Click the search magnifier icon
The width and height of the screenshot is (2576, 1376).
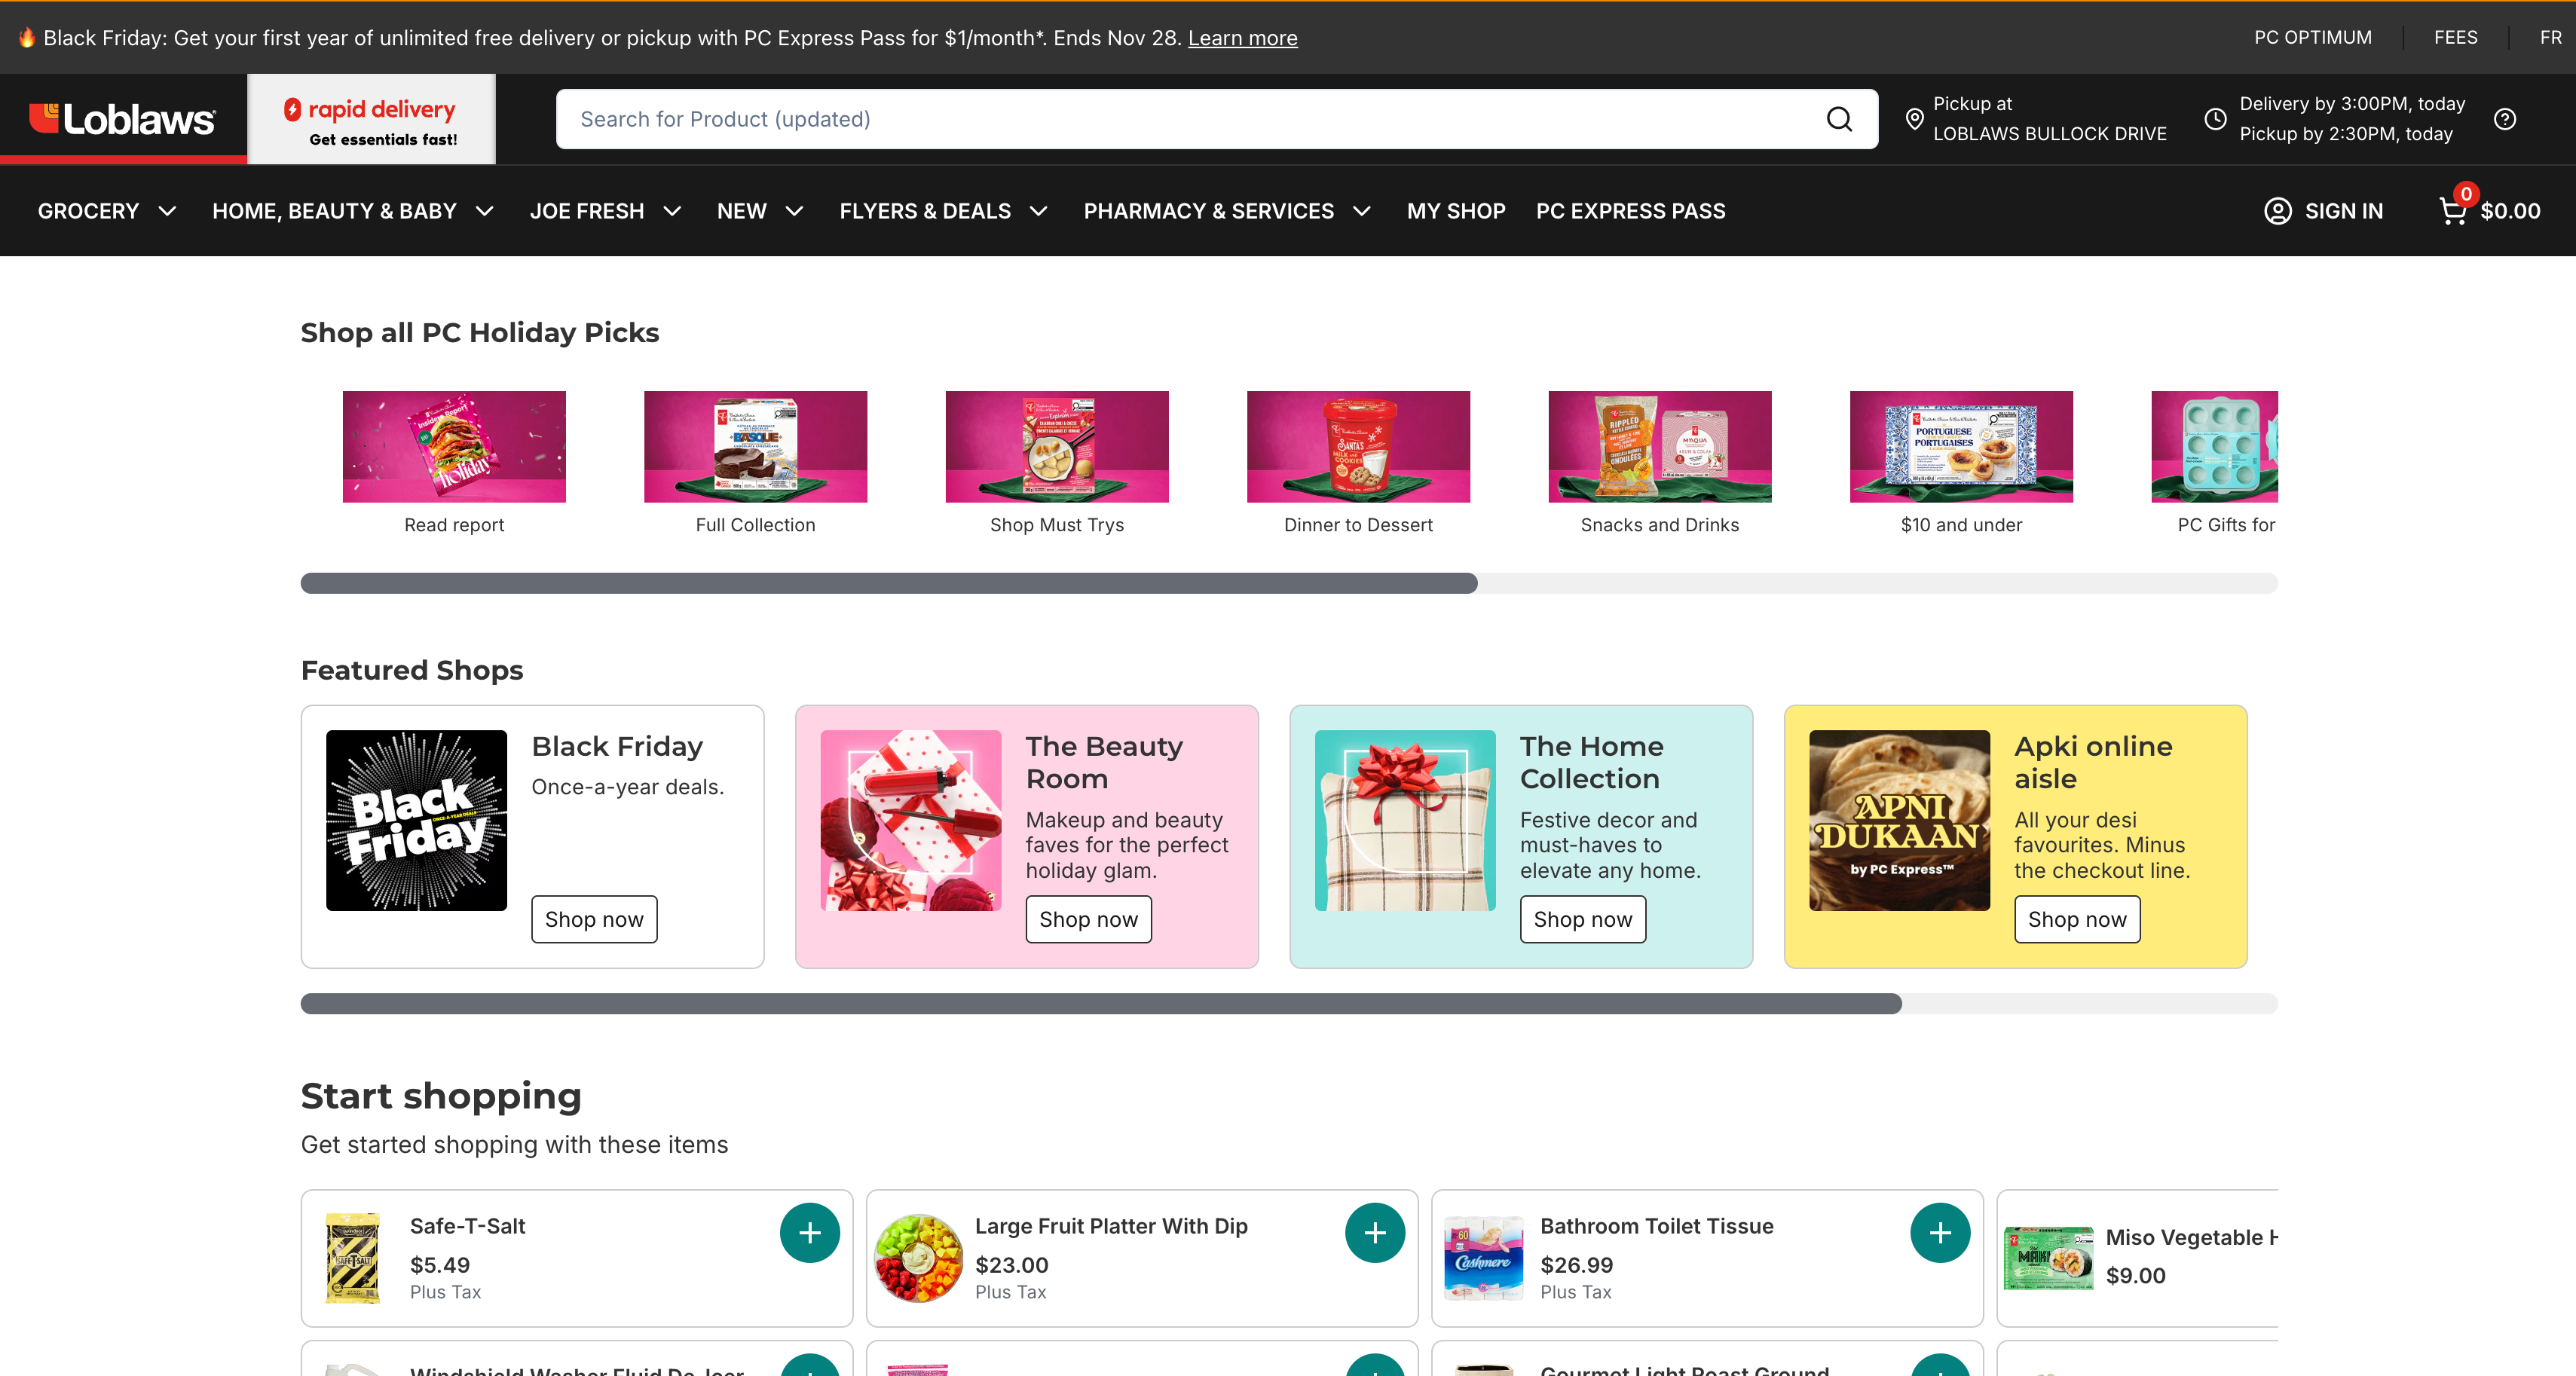click(x=1839, y=119)
